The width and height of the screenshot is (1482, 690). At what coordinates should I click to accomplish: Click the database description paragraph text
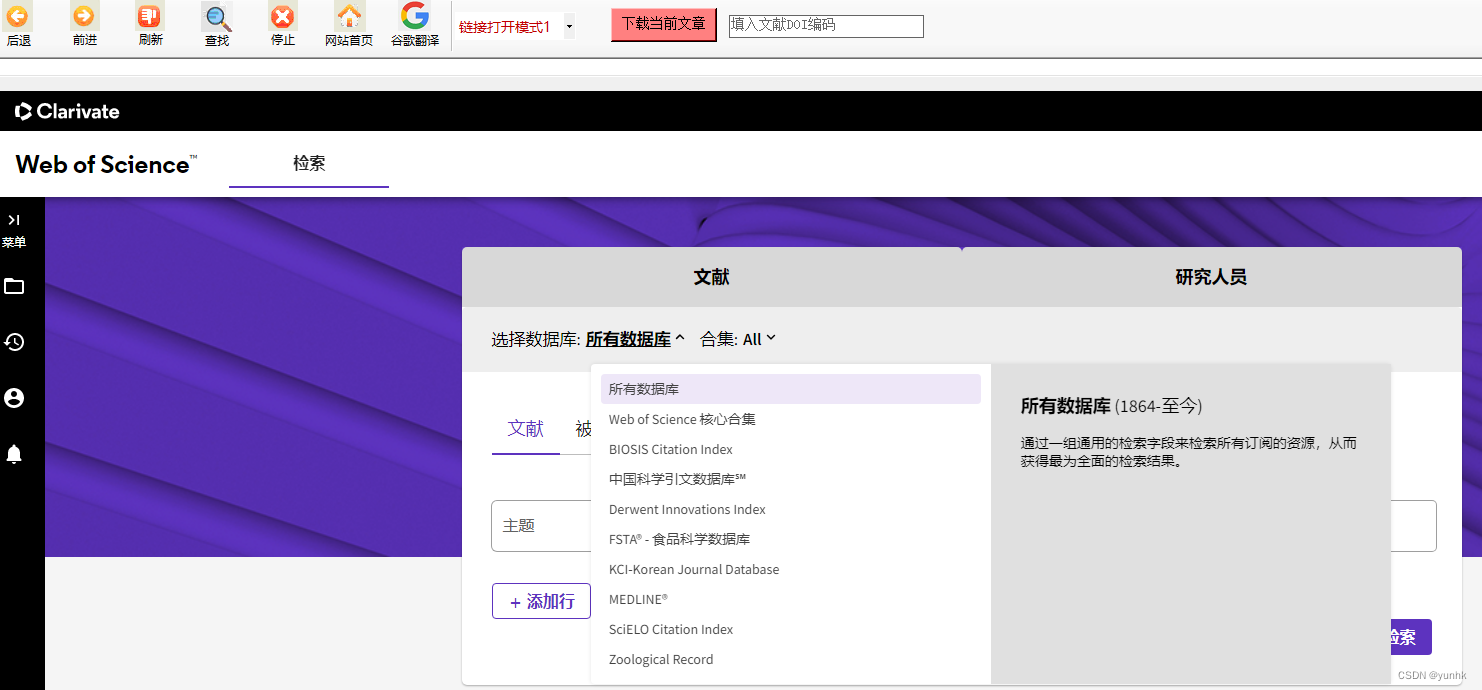pos(1189,452)
